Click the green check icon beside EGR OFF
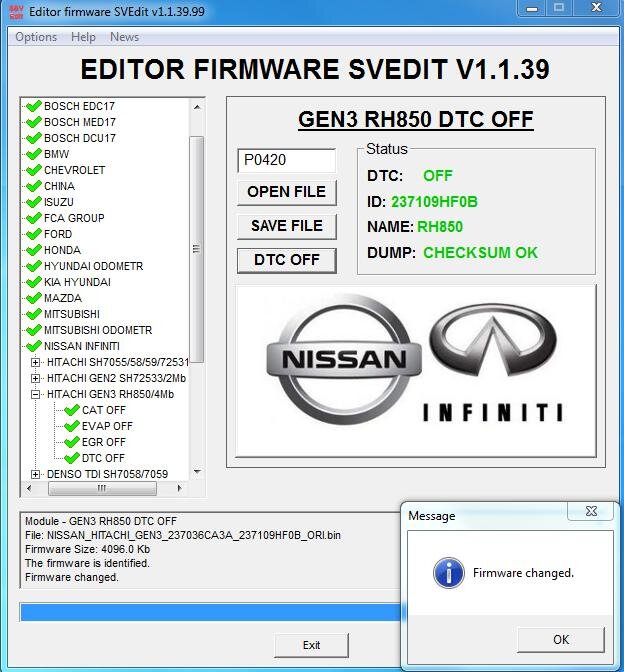The image size is (624, 672). 72,441
